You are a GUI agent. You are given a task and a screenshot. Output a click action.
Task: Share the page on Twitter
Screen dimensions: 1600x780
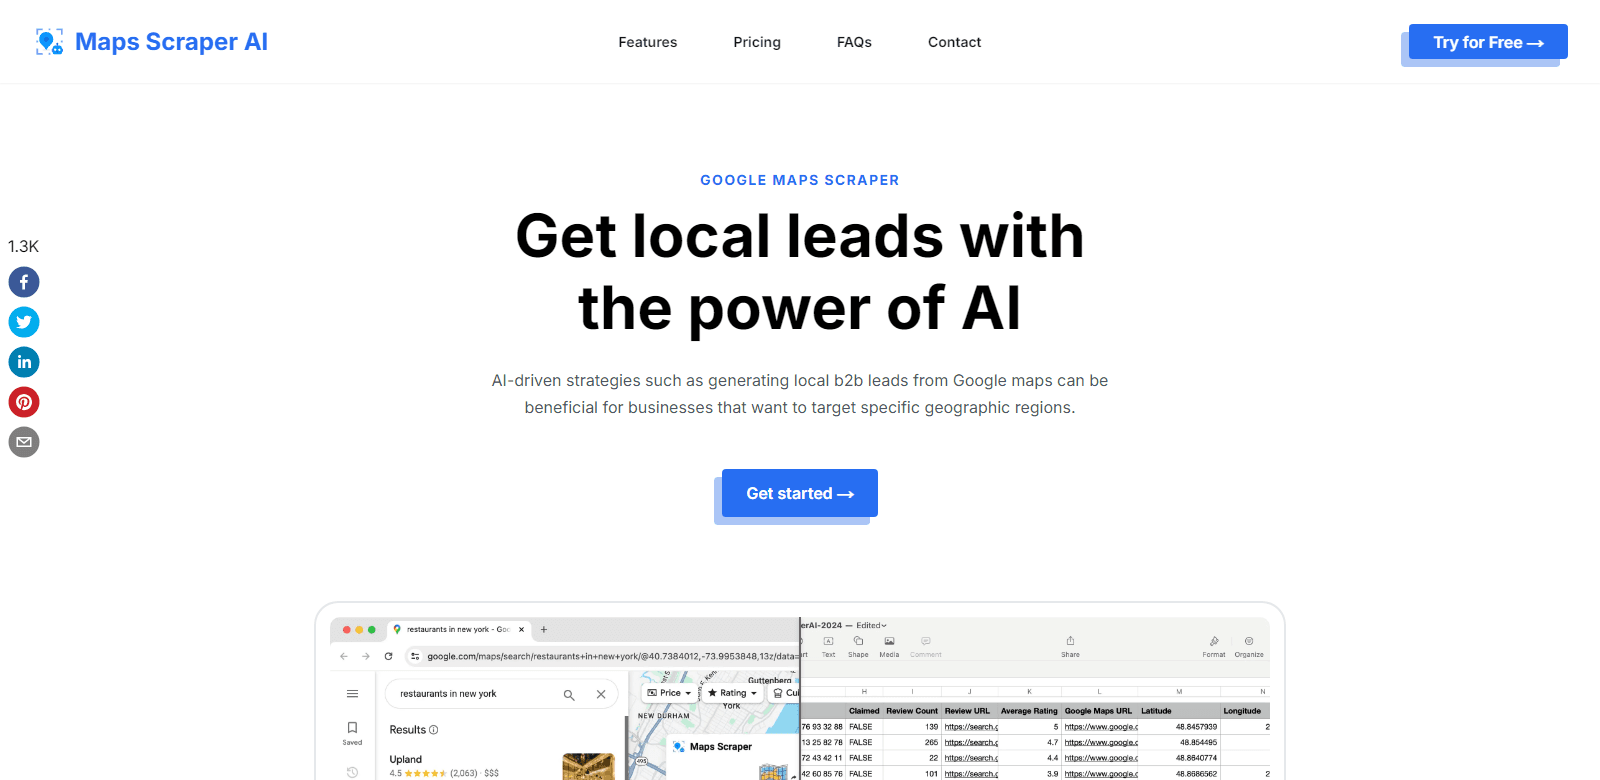(24, 322)
